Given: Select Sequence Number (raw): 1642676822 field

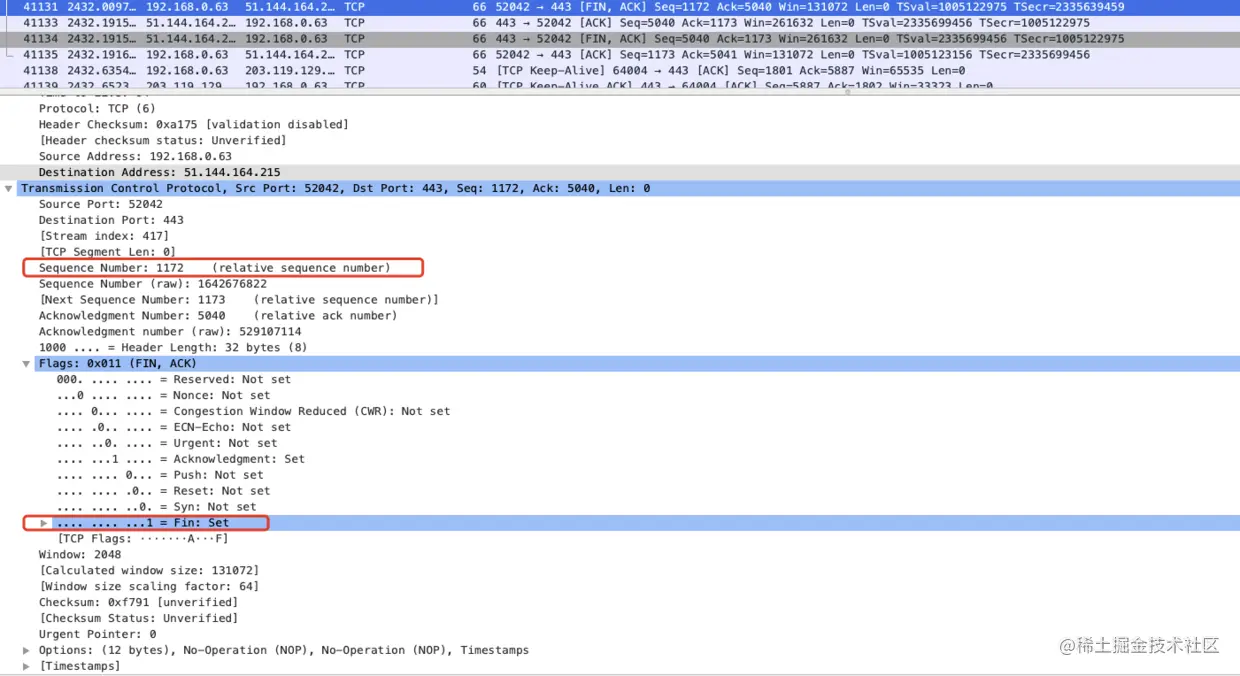Looking at the screenshot, I should pos(152,284).
